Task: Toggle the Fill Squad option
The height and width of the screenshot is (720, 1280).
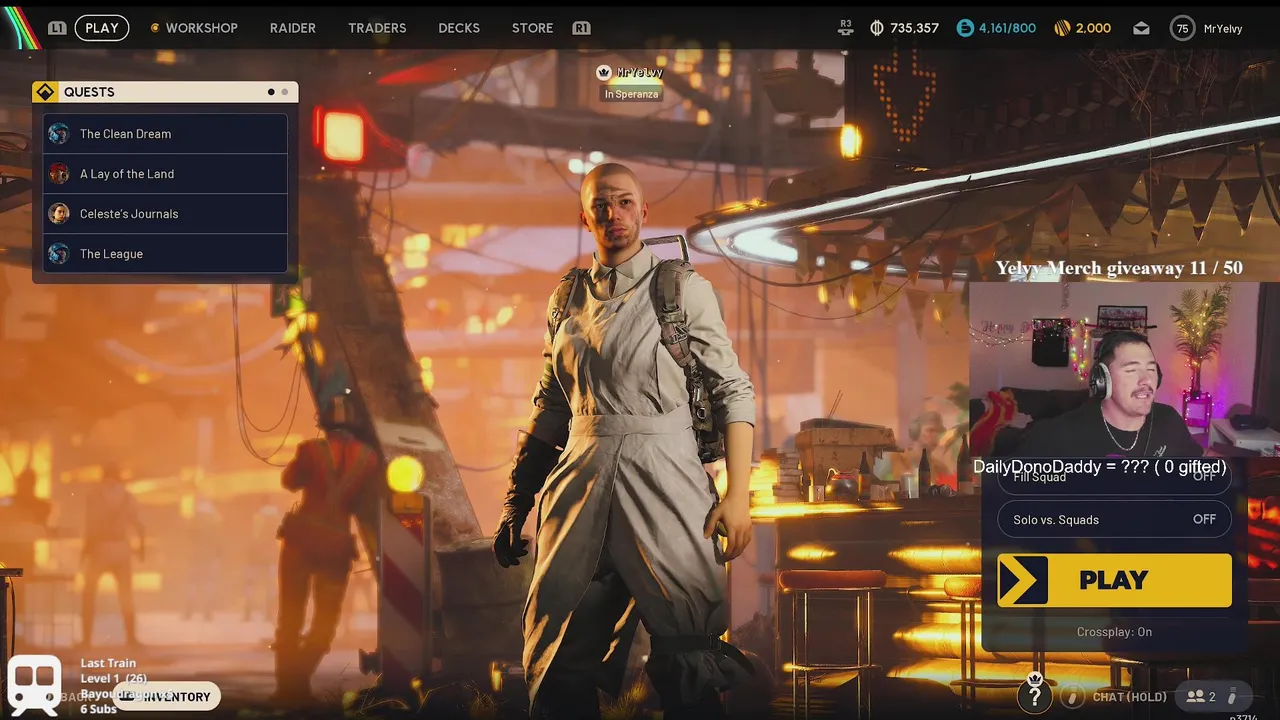Action: point(1114,478)
